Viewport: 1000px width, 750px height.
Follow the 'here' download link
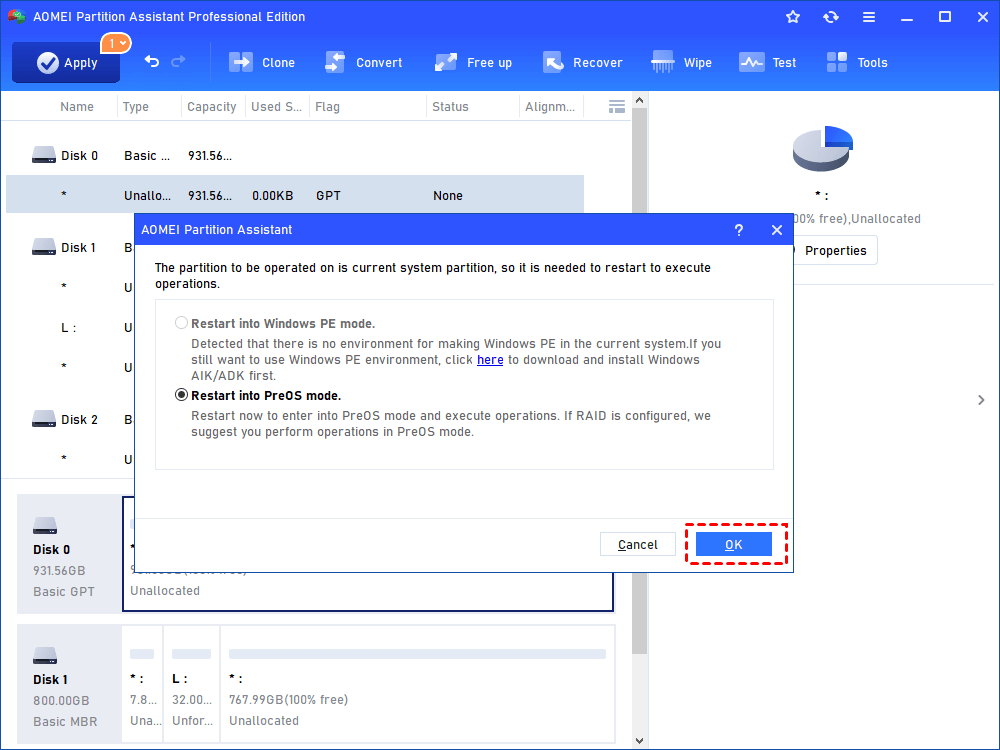pos(490,360)
